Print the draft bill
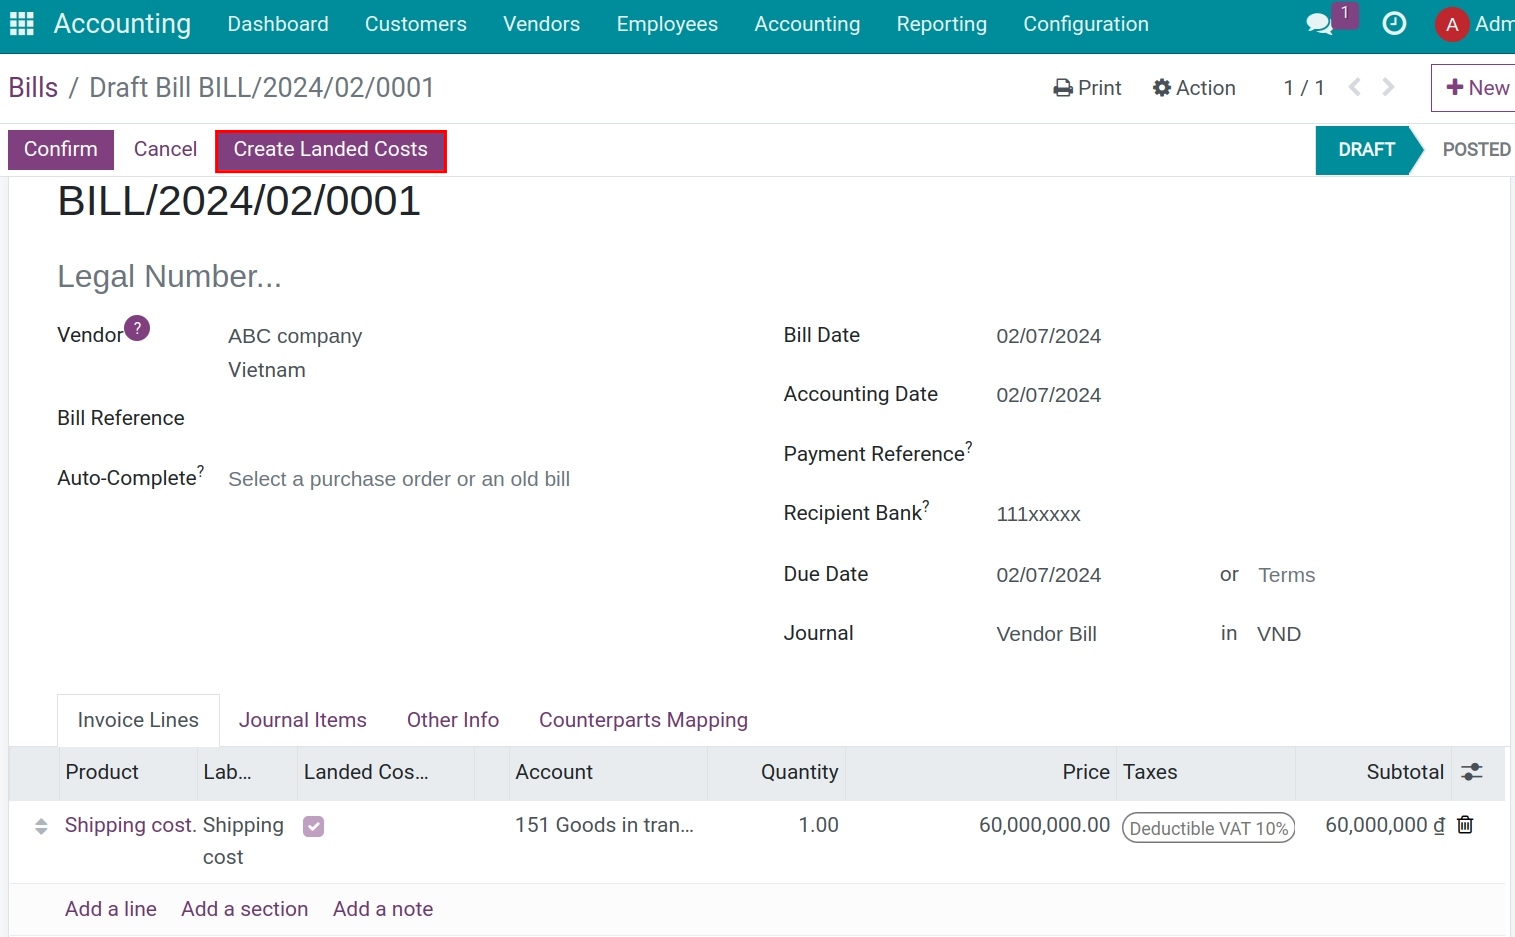The width and height of the screenshot is (1515, 937). click(x=1087, y=88)
